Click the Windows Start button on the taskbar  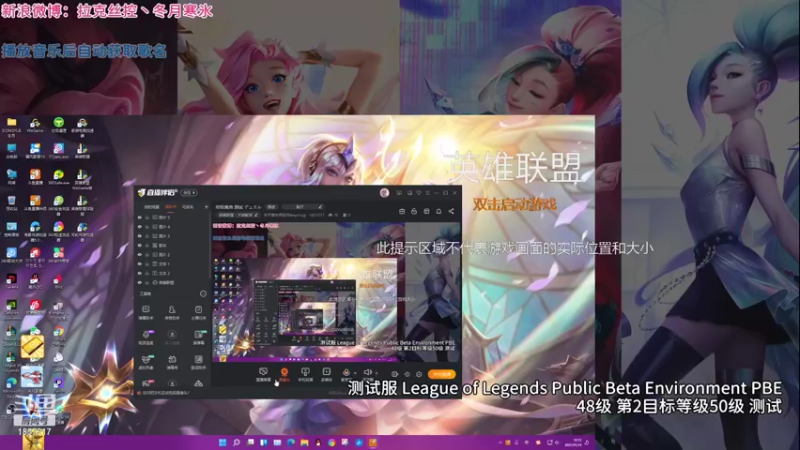click(222, 442)
